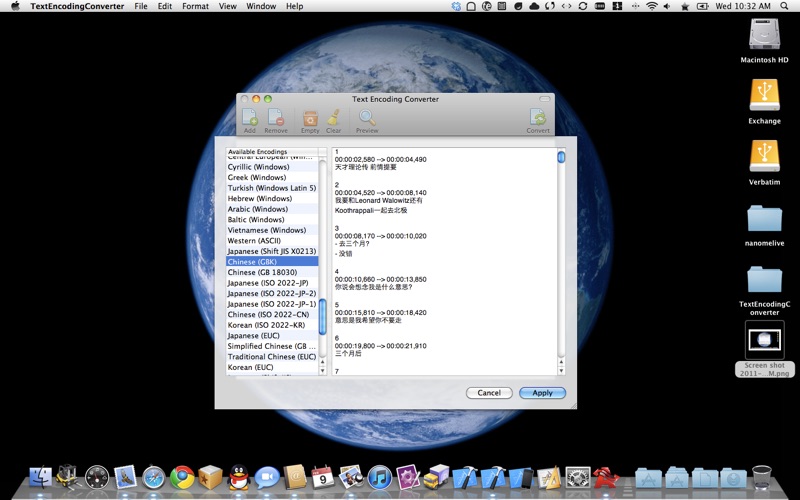
Task: Click encodings list scrollbar thumb
Action: point(322,317)
